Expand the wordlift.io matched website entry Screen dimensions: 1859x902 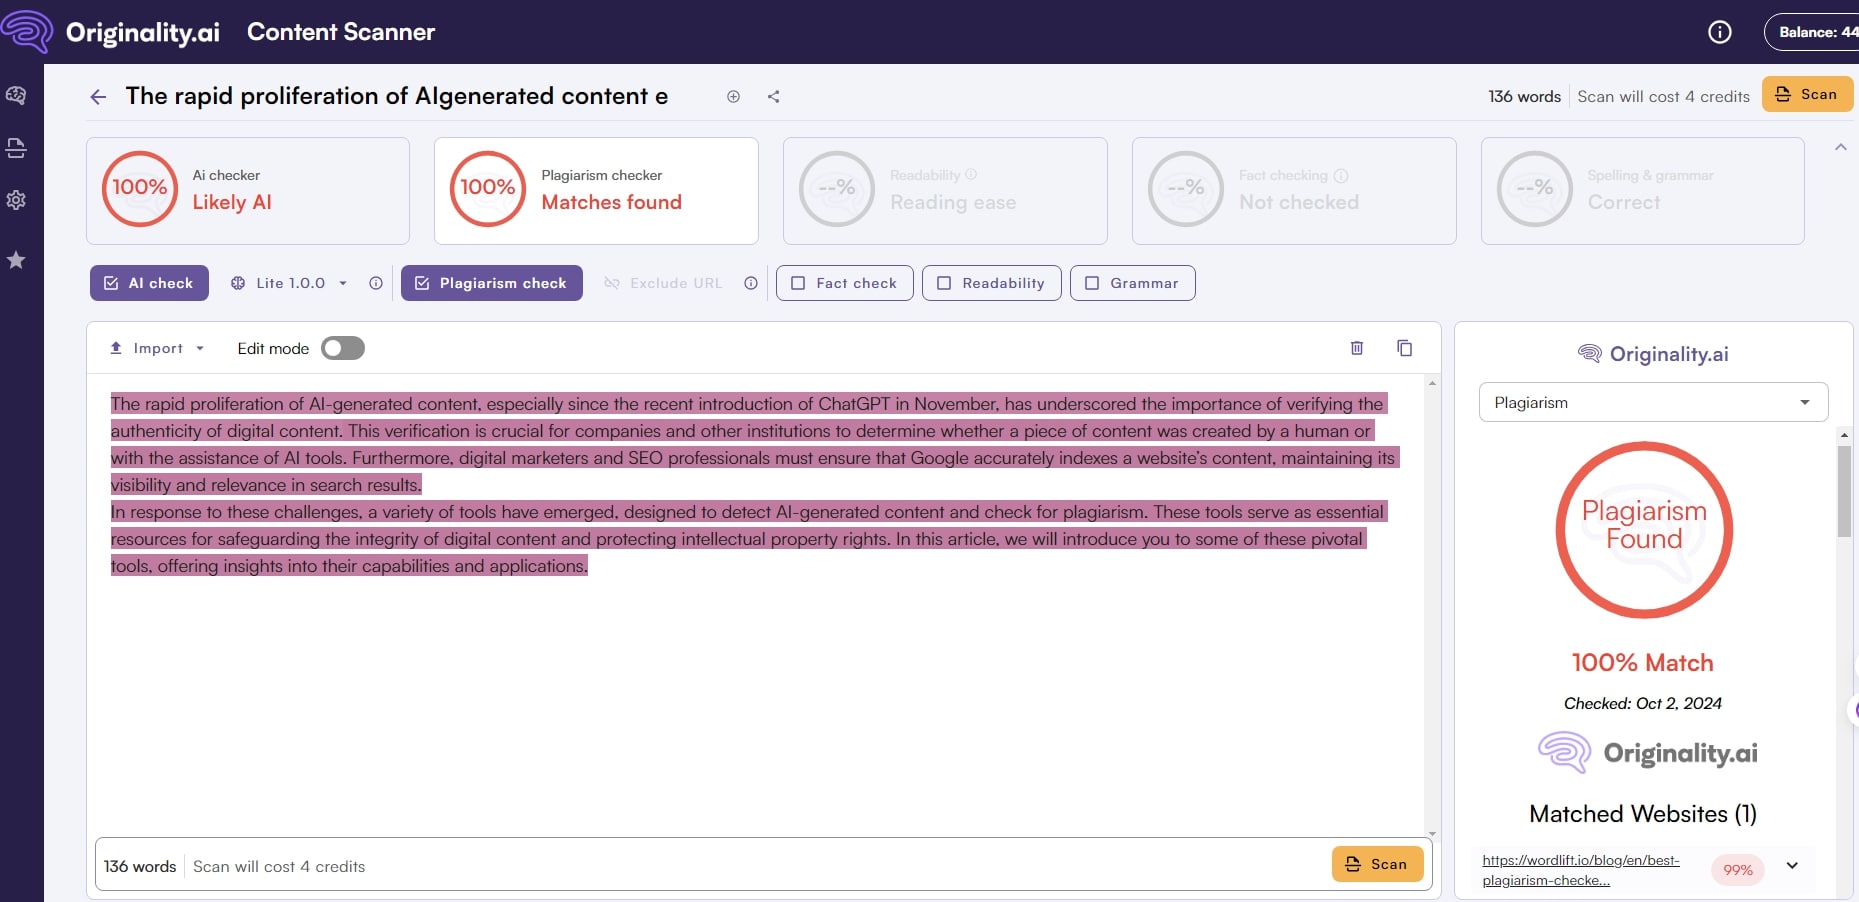click(1792, 866)
